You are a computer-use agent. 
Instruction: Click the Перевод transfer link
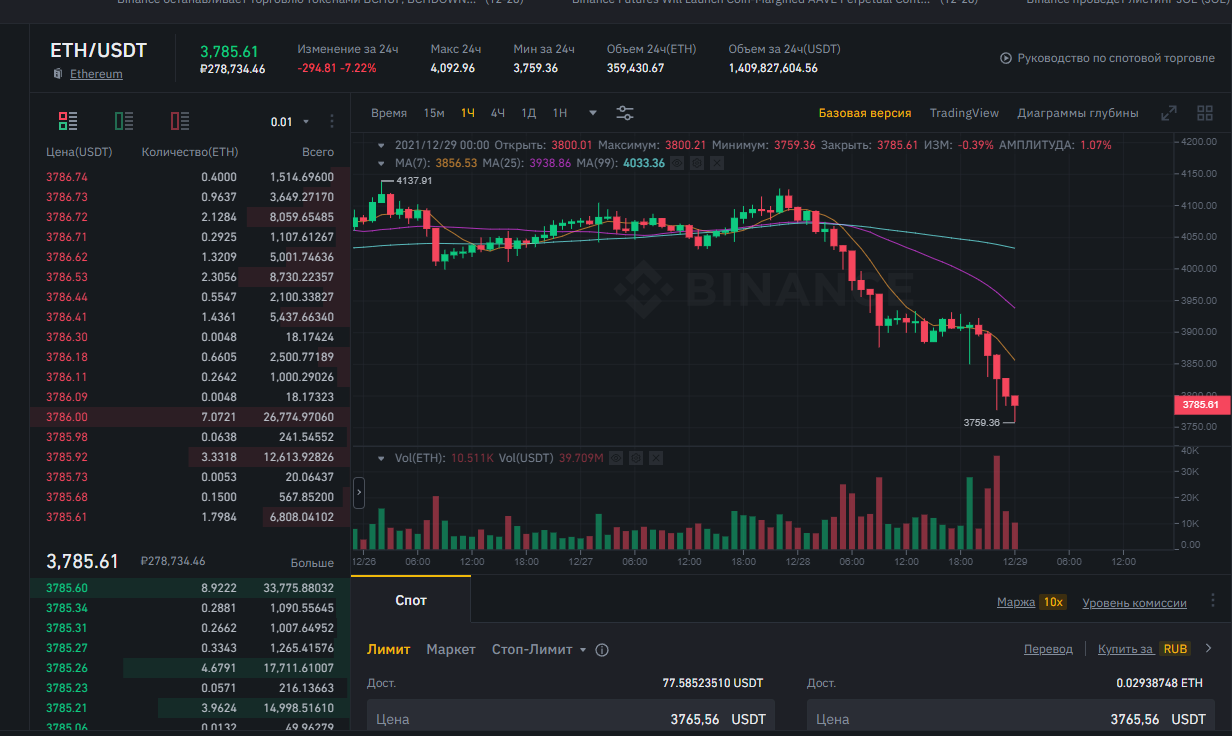(x=1048, y=649)
